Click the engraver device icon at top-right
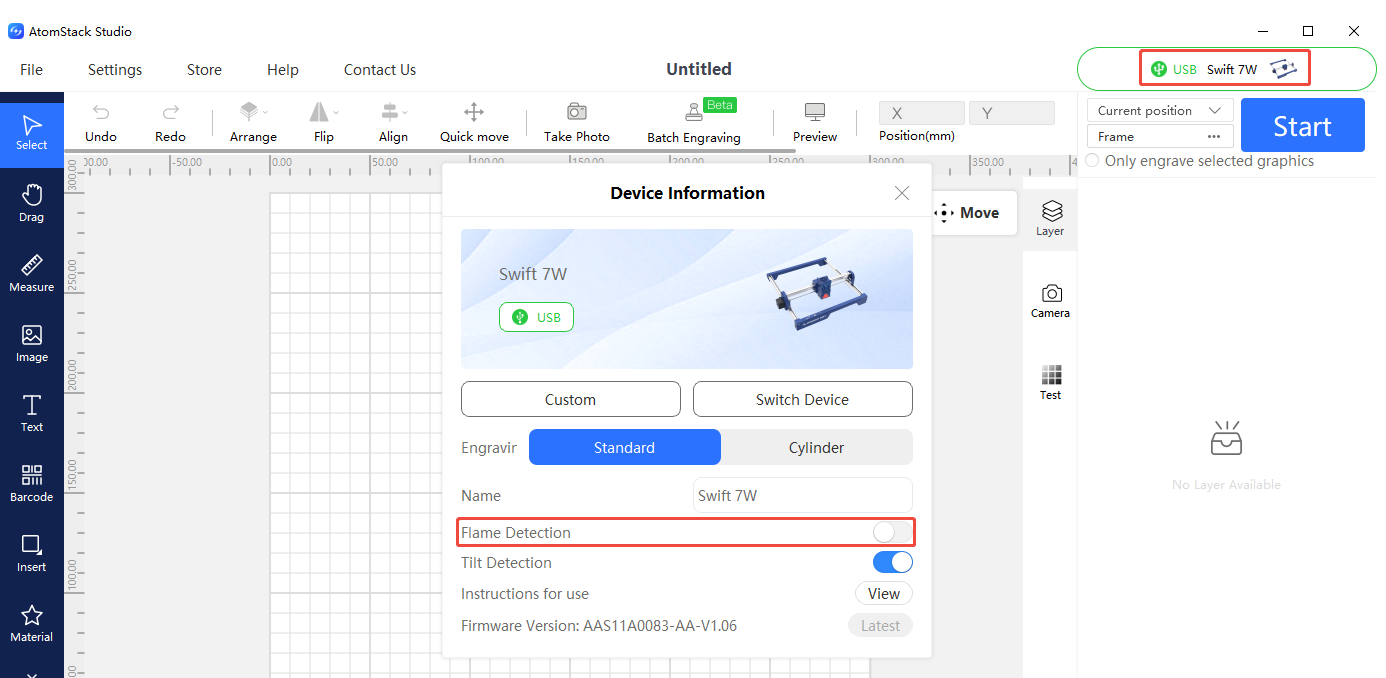The height and width of the screenshot is (678, 1386). 1283,69
